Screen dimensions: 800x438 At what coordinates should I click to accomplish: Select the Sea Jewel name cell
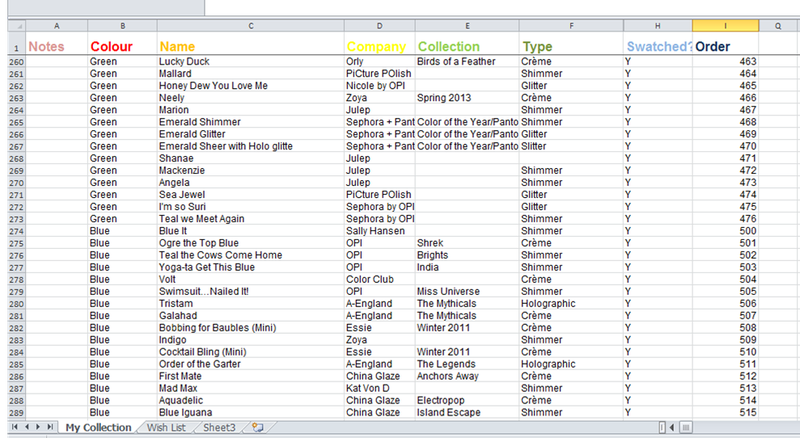[251, 194]
